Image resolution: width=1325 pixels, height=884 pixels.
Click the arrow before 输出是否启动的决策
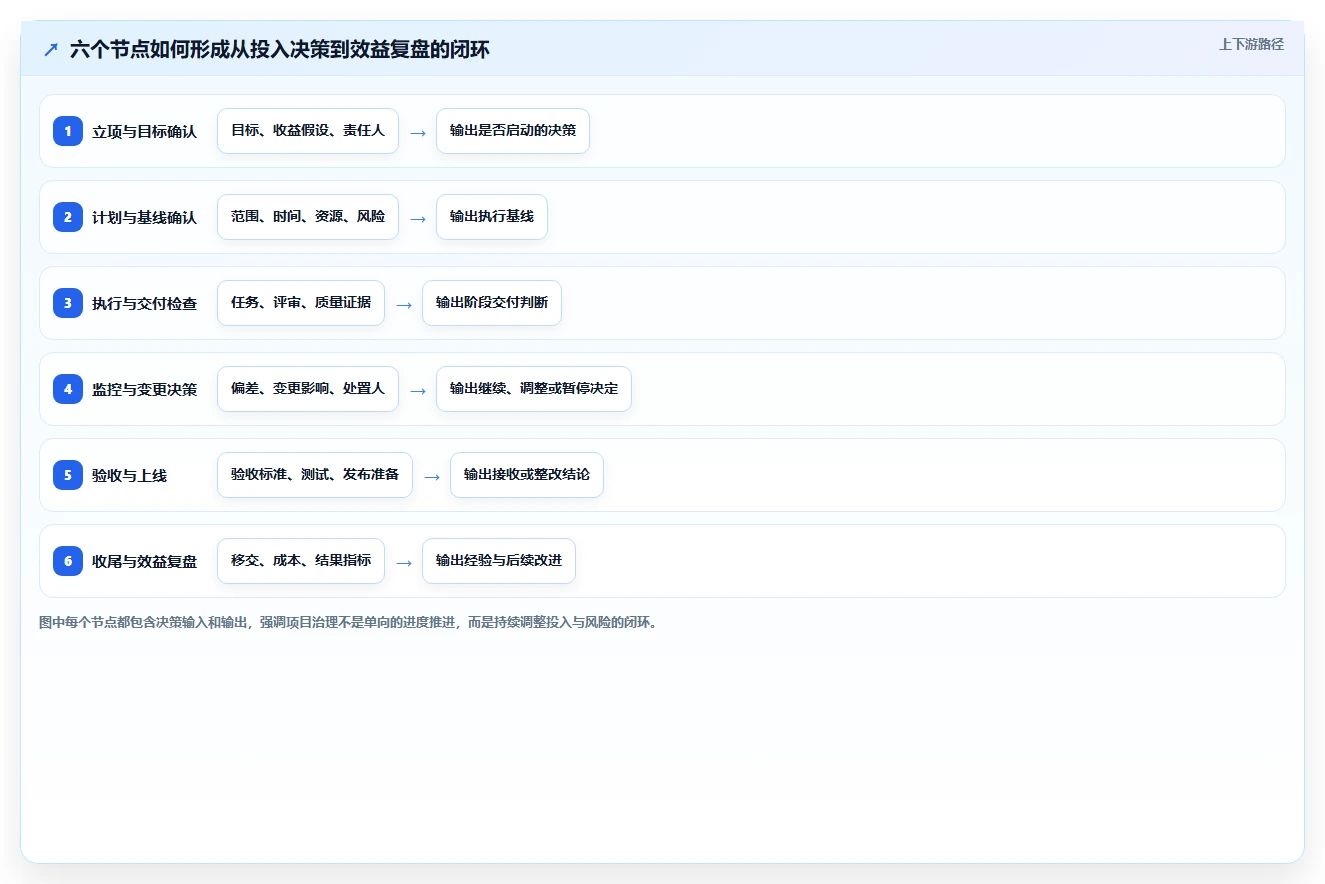[418, 132]
